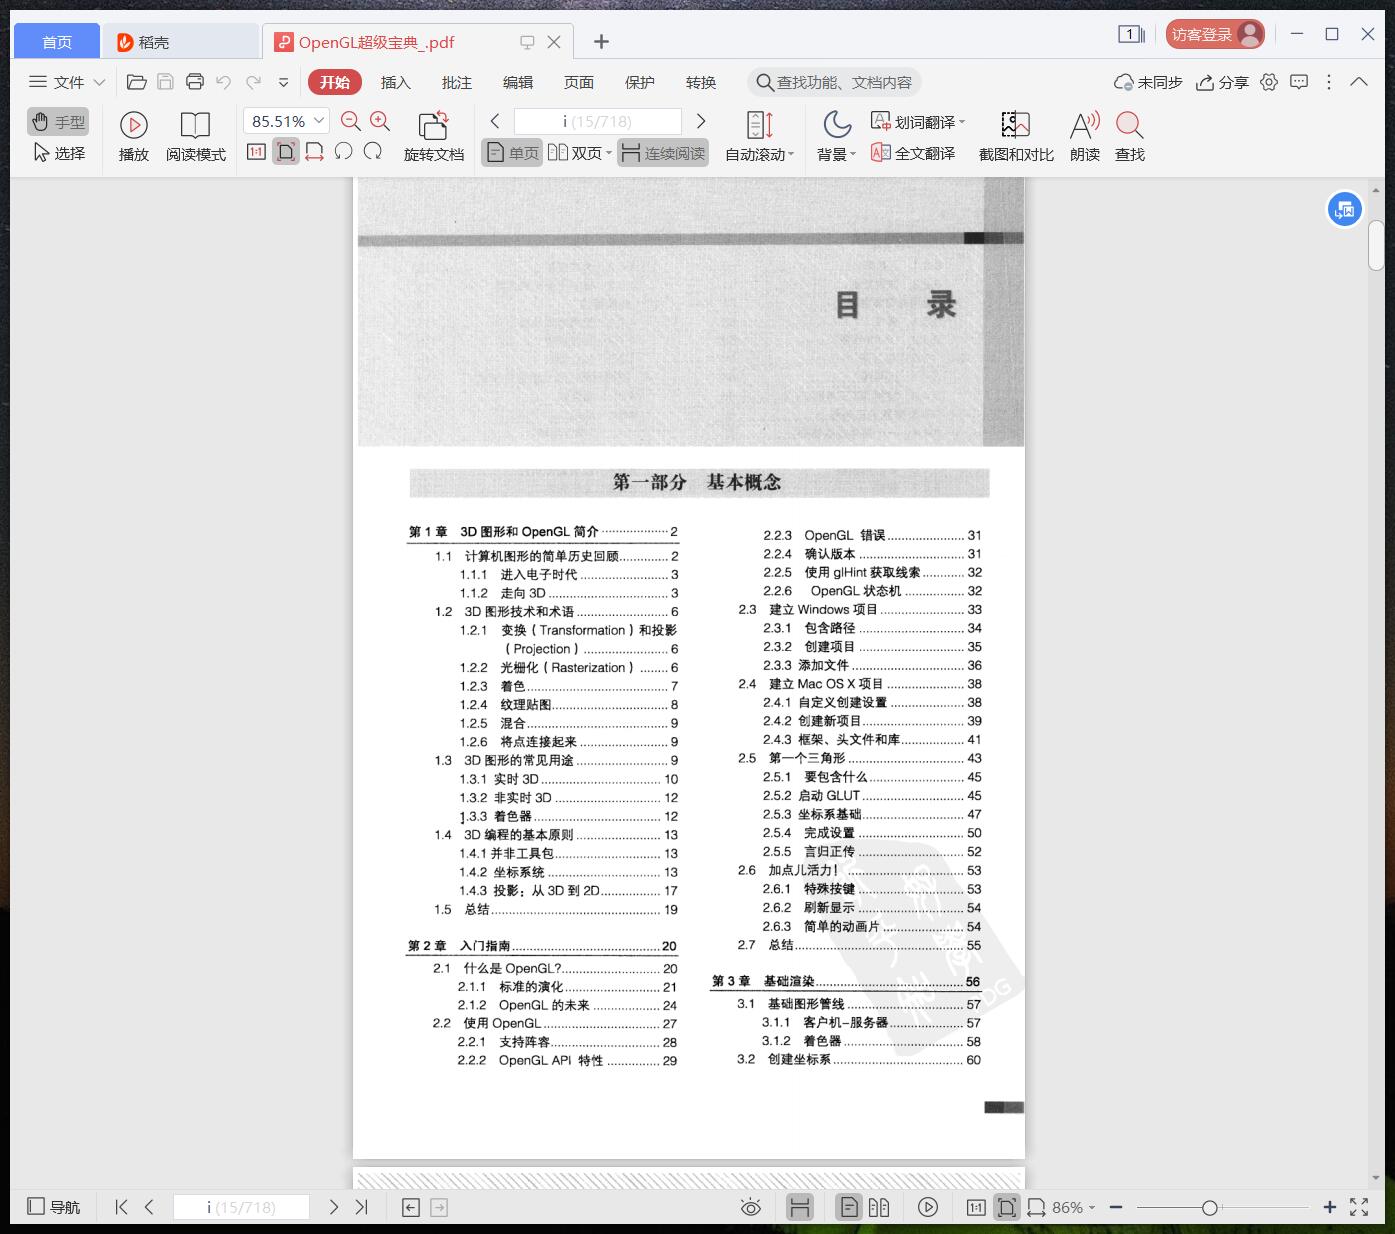Open screenshot and compare (截图和对比)
Image resolution: width=1395 pixels, height=1234 pixels.
(1016, 137)
